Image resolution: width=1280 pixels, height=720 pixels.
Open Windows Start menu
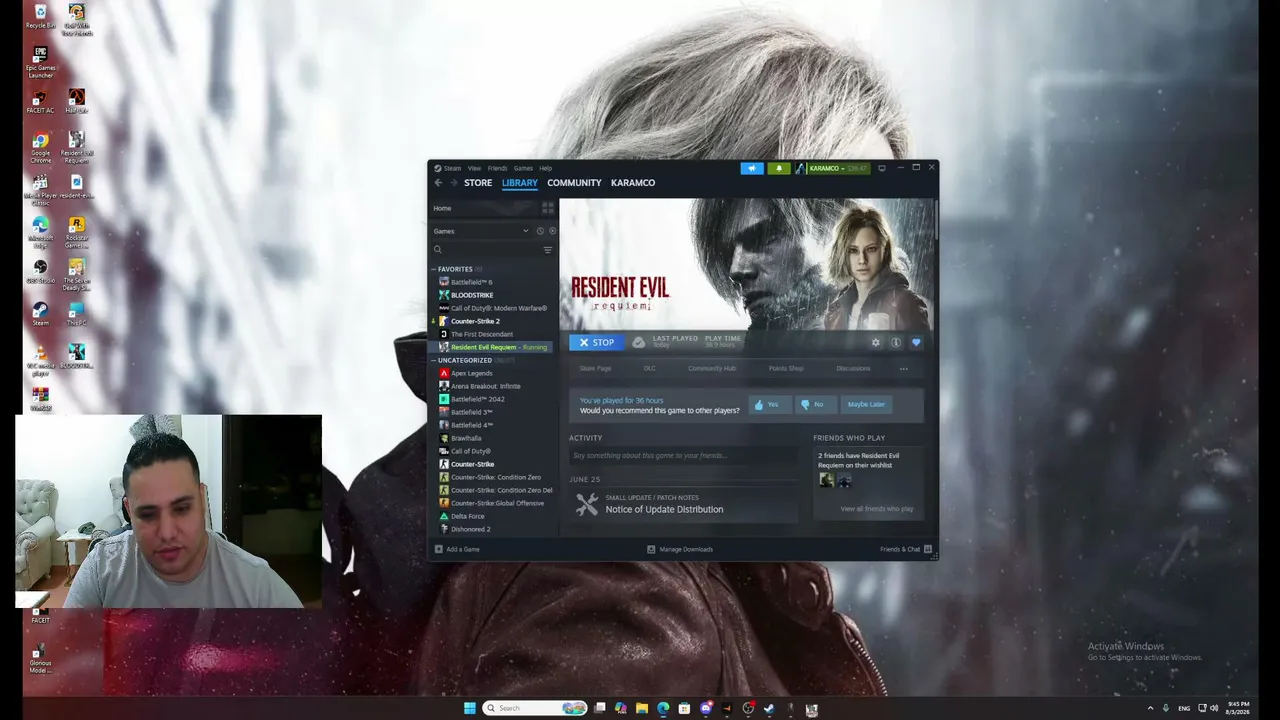point(470,708)
